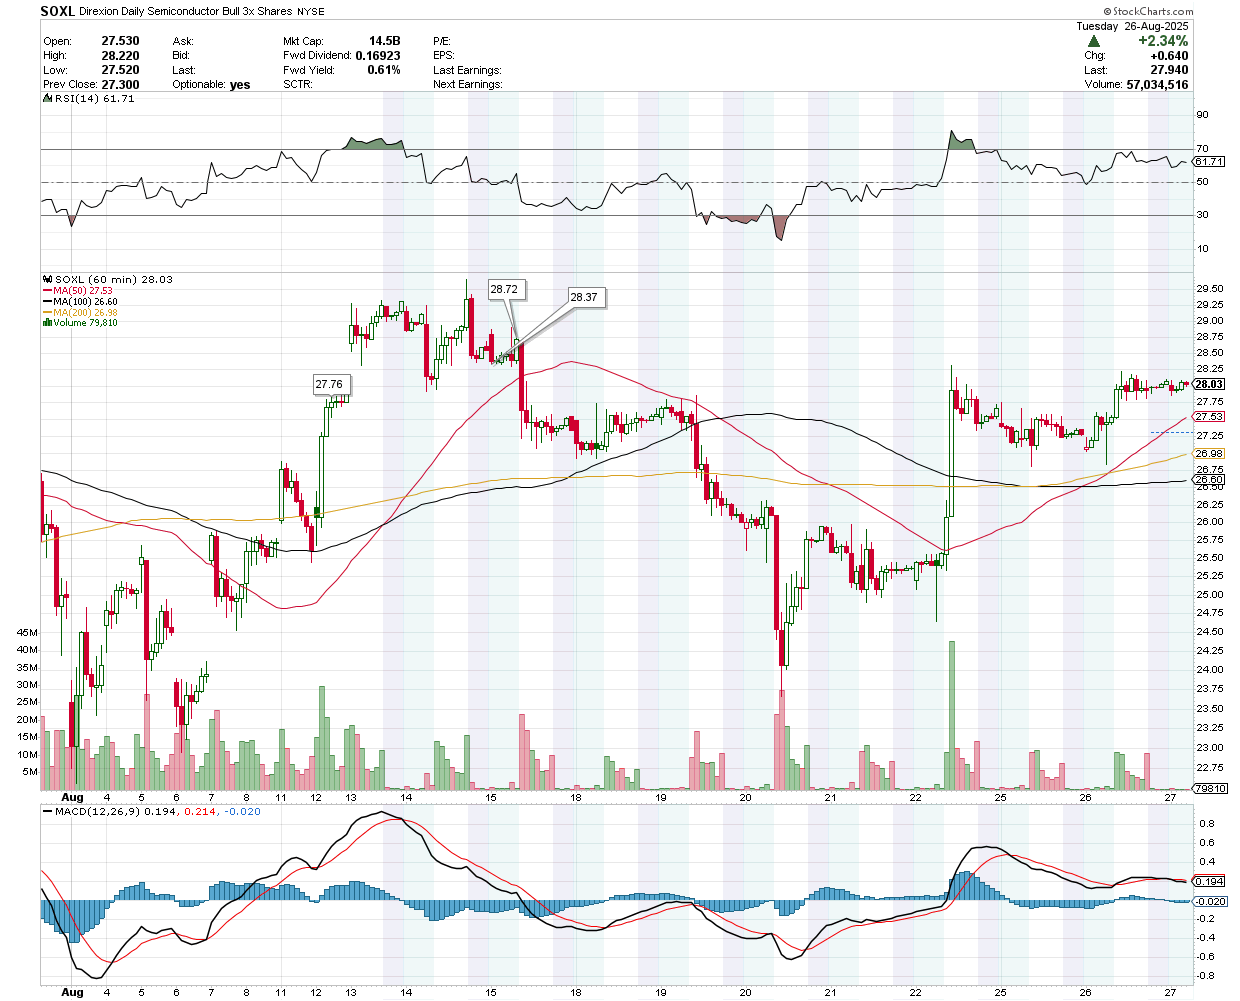Click the 61.71 value tag on the RSI axis
1240x1001 pixels.
click(x=1210, y=162)
